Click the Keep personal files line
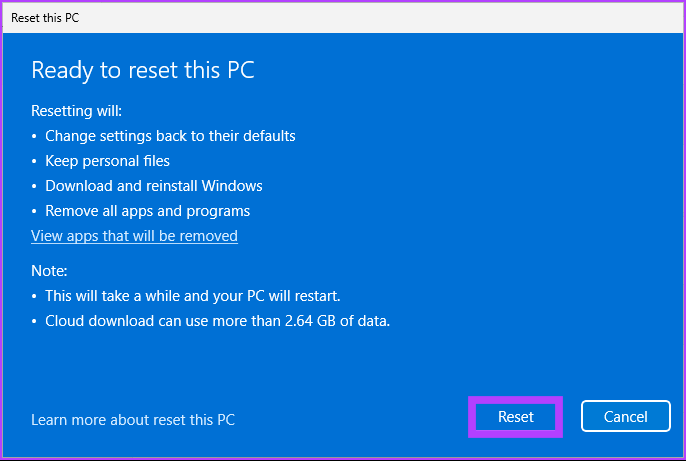The image size is (686, 461). 107,161
